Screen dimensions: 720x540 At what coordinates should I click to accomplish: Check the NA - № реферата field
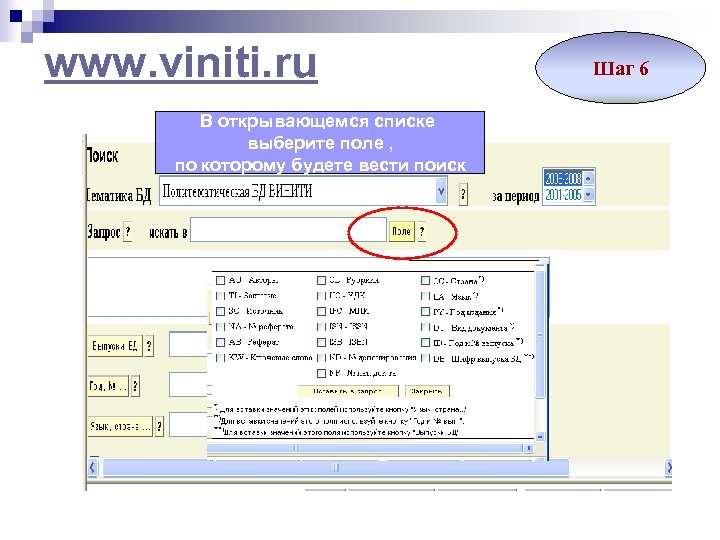pos(220,326)
